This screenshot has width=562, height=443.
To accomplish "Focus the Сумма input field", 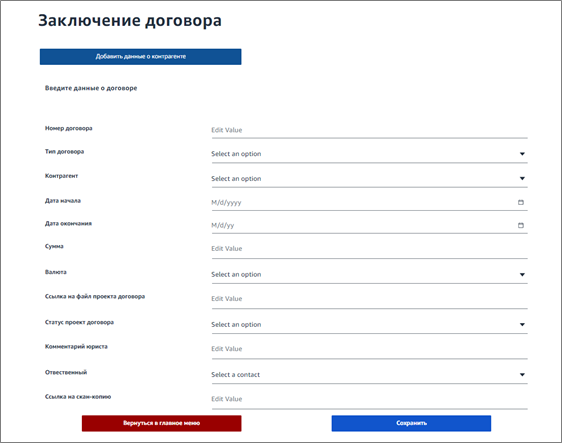I will [370, 249].
